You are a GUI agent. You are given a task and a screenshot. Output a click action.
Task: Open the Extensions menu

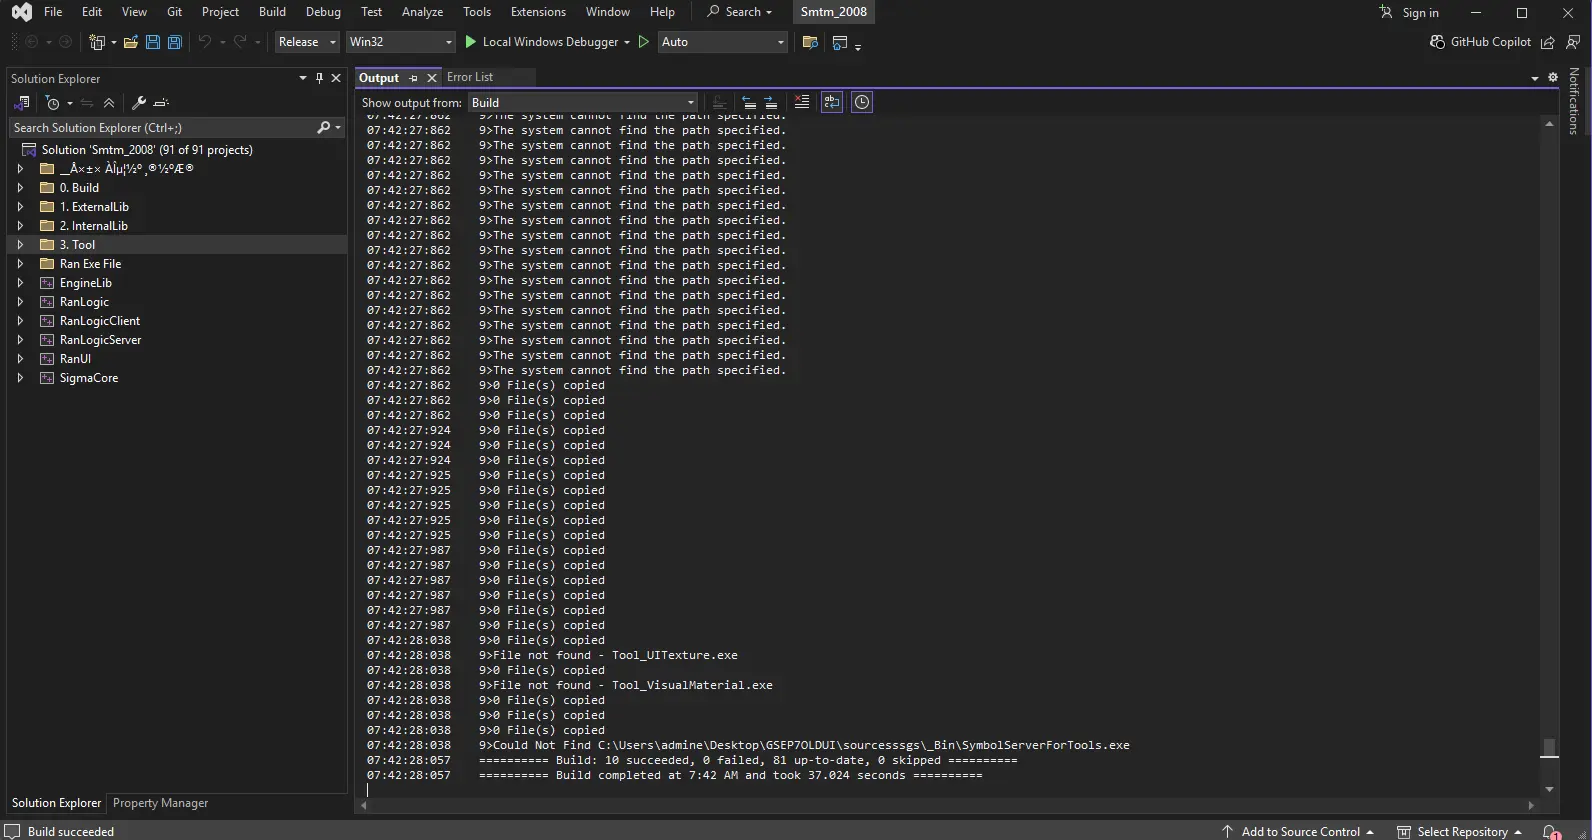point(538,12)
